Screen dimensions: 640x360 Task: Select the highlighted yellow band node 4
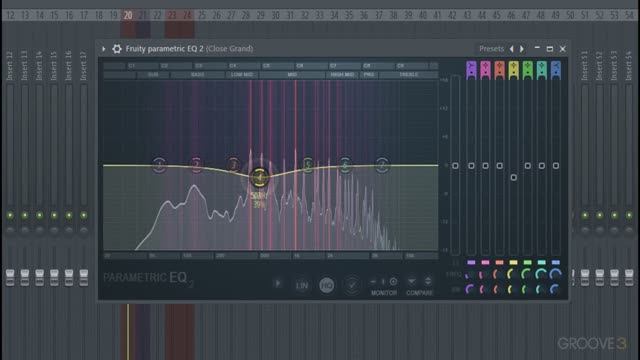point(259,177)
